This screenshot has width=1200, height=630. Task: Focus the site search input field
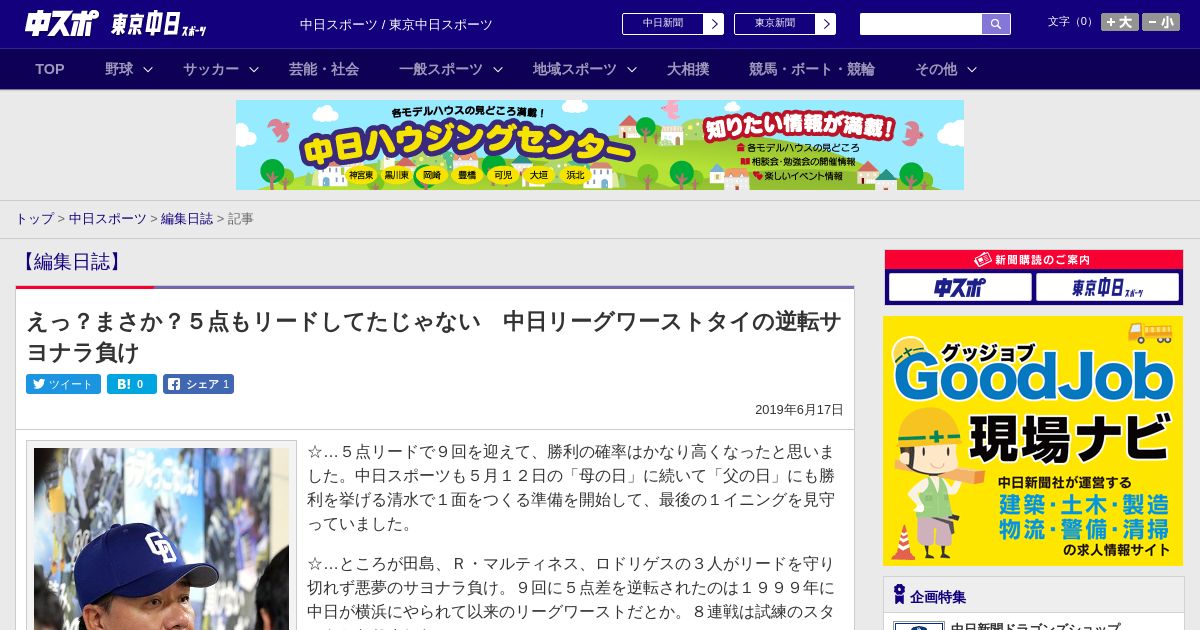[x=921, y=24]
